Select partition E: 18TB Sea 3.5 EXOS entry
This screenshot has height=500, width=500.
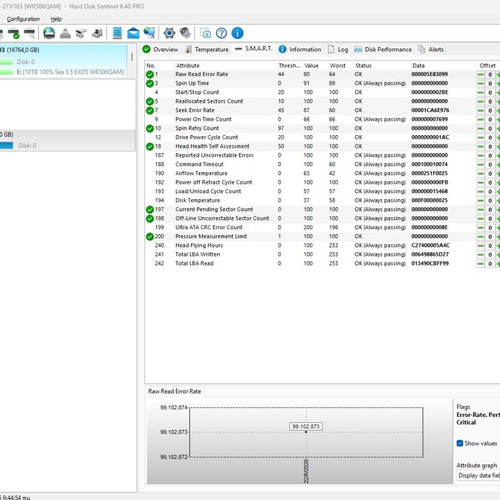(70, 72)
